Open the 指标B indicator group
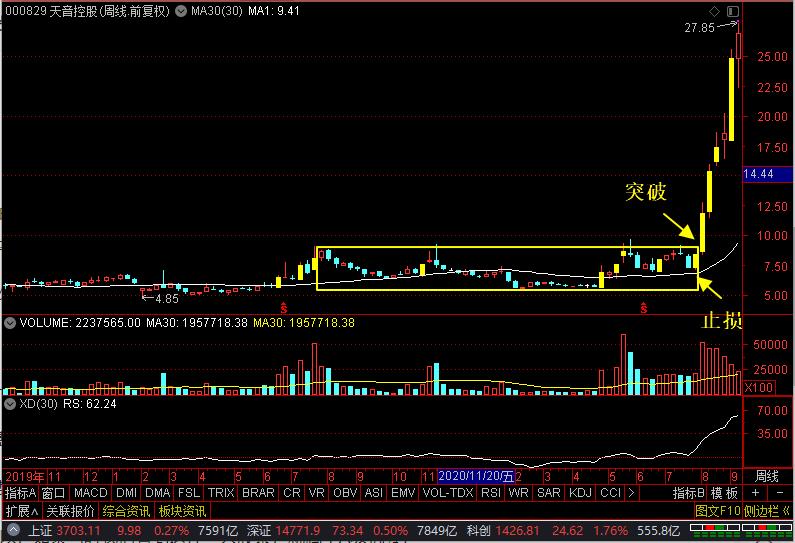The image size is (795, 543). click(689, 492)
